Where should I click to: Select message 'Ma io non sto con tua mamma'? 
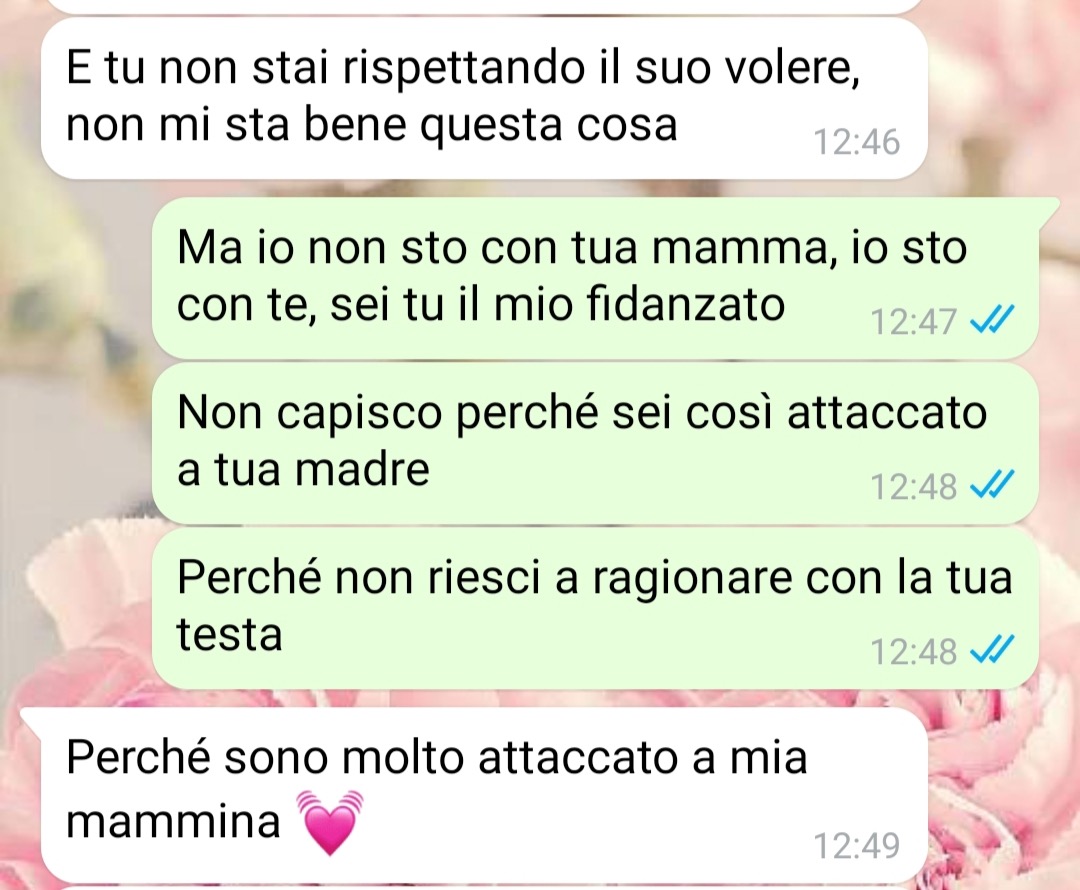click(594, 278)
